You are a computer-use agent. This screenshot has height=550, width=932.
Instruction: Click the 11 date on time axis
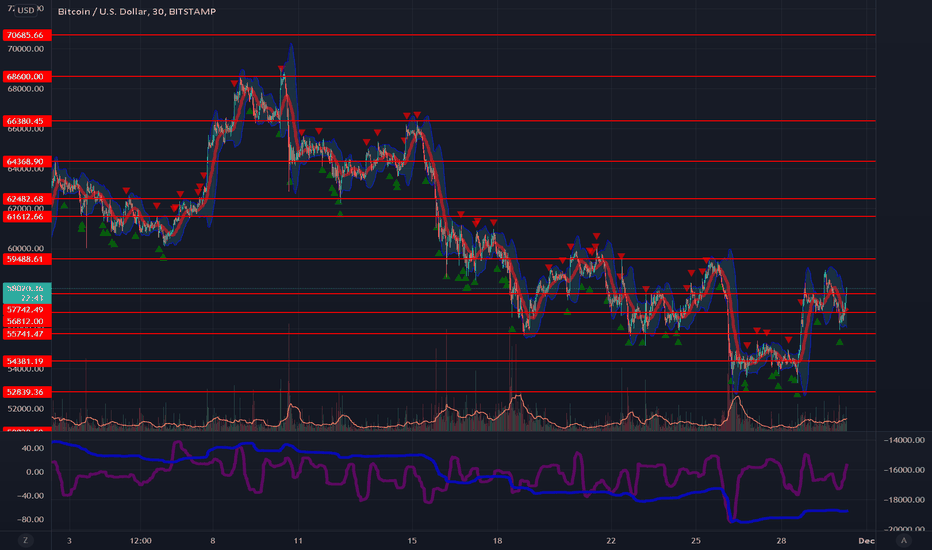pyautogui.click(x=298, y=540)
